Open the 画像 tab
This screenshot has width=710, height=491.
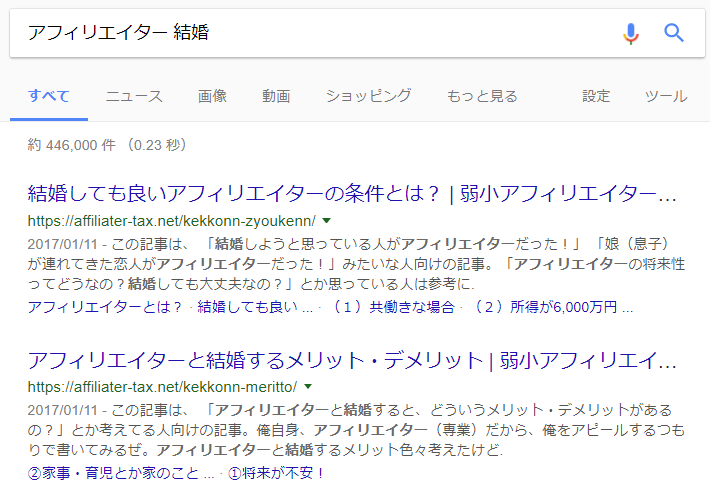(212, 96)
